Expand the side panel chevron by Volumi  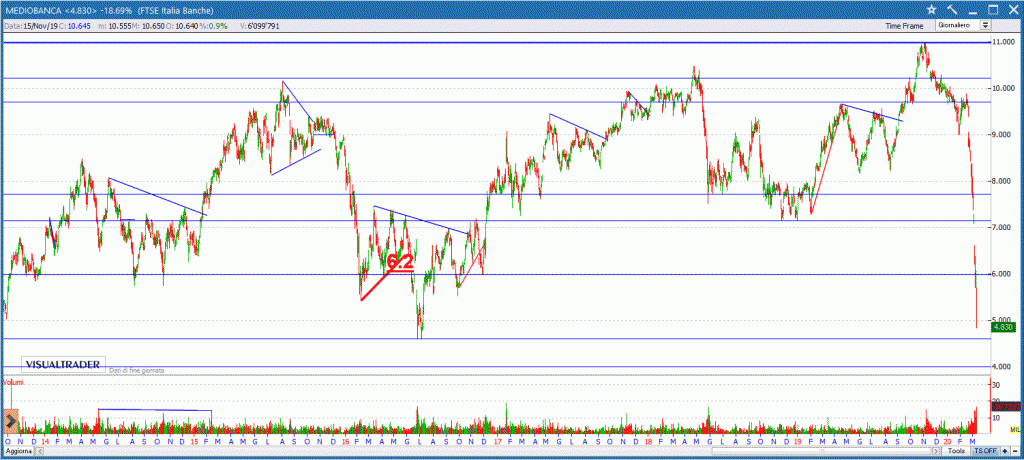(x=10, y=421)
